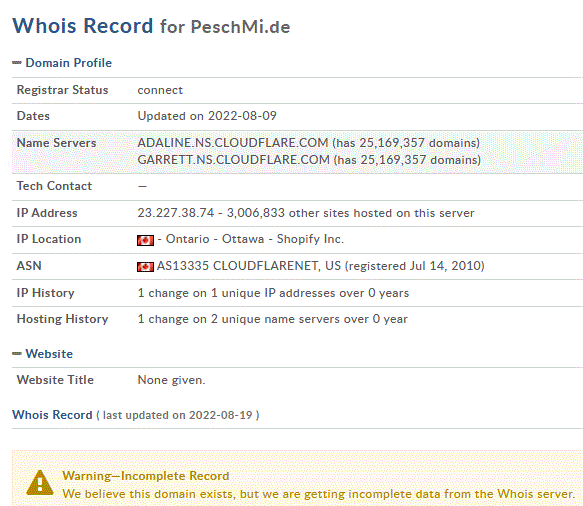The height and width of the screenshot is (506, 583).
Task: Open 3,006,833 other sites hosted link
Action: point(350,213)
